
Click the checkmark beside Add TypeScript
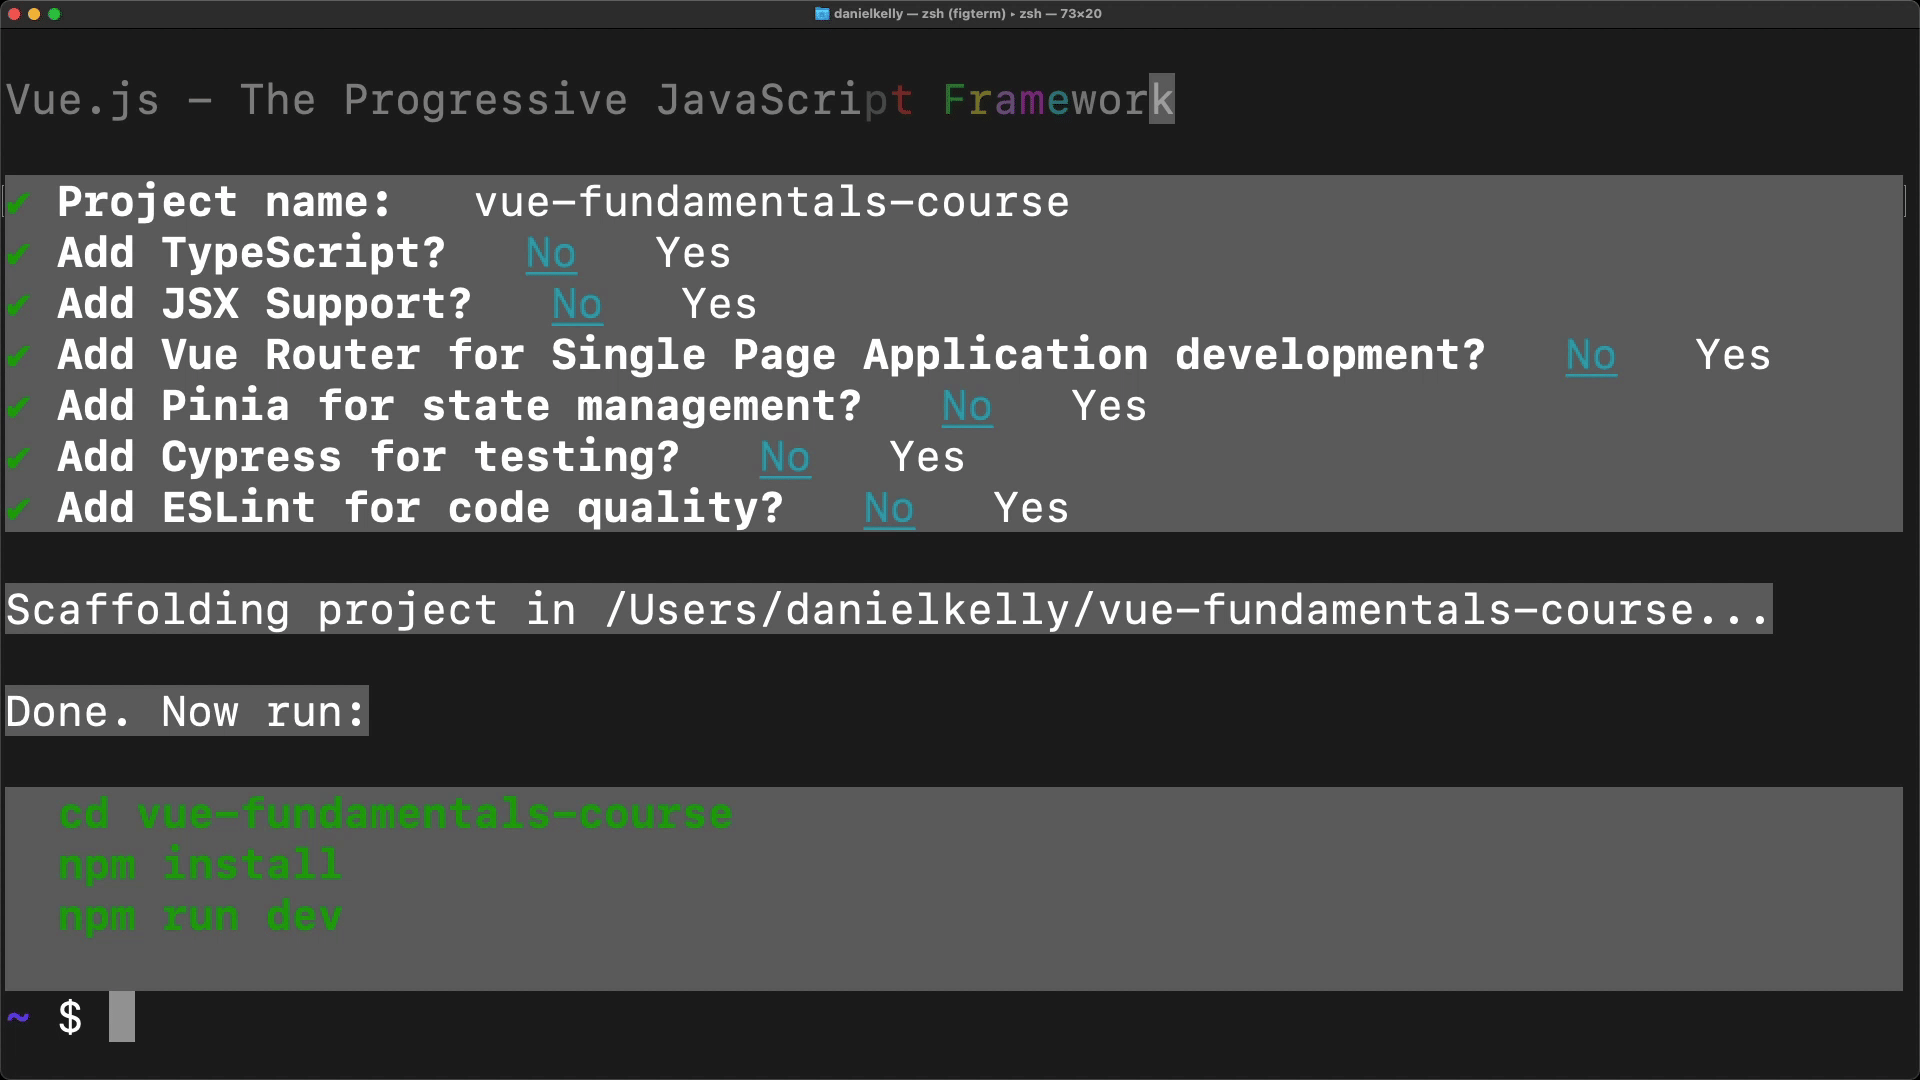pos(18,254)
